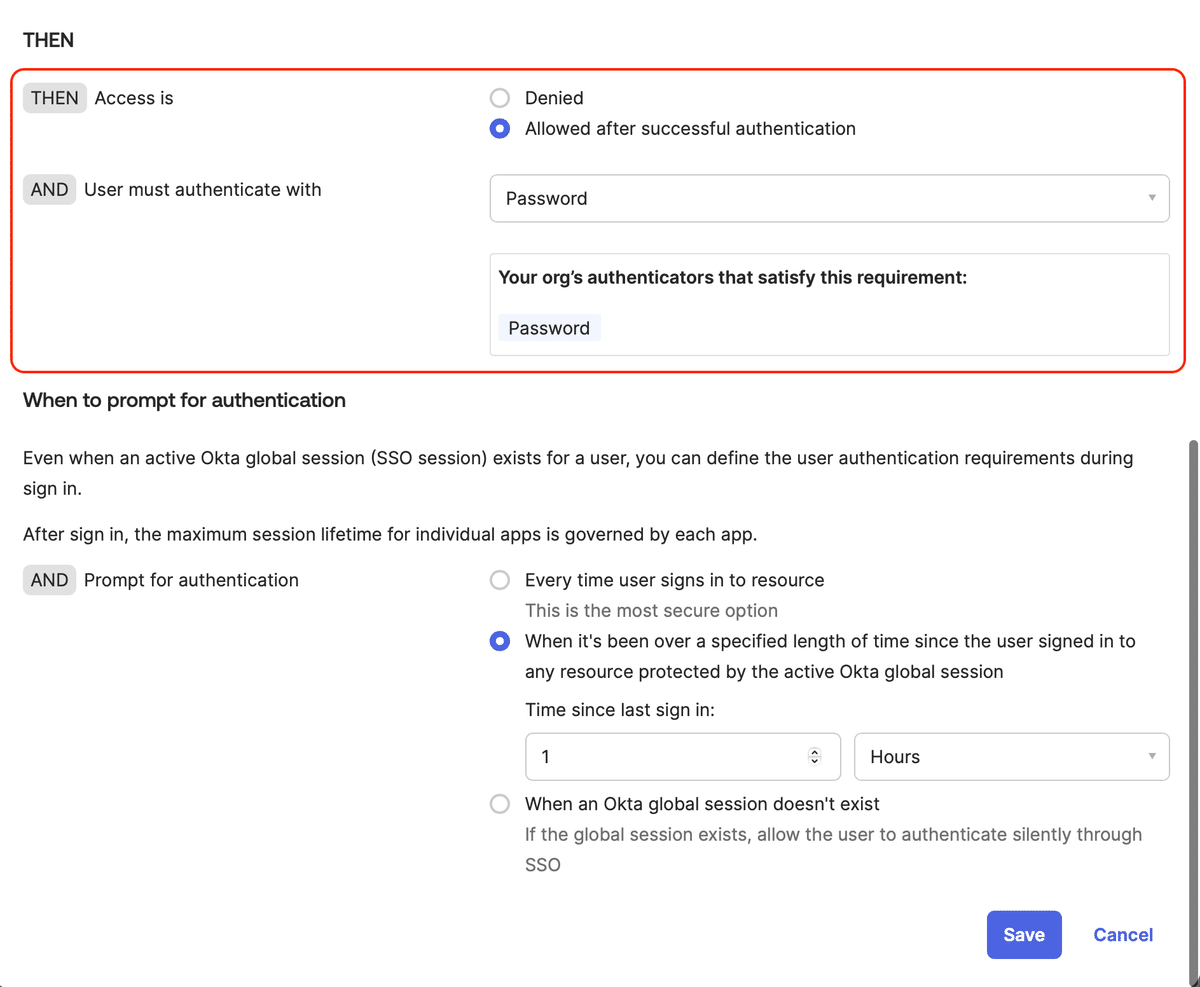Click the "AND" badge beside Prompt for authentication

coord(49,580)
